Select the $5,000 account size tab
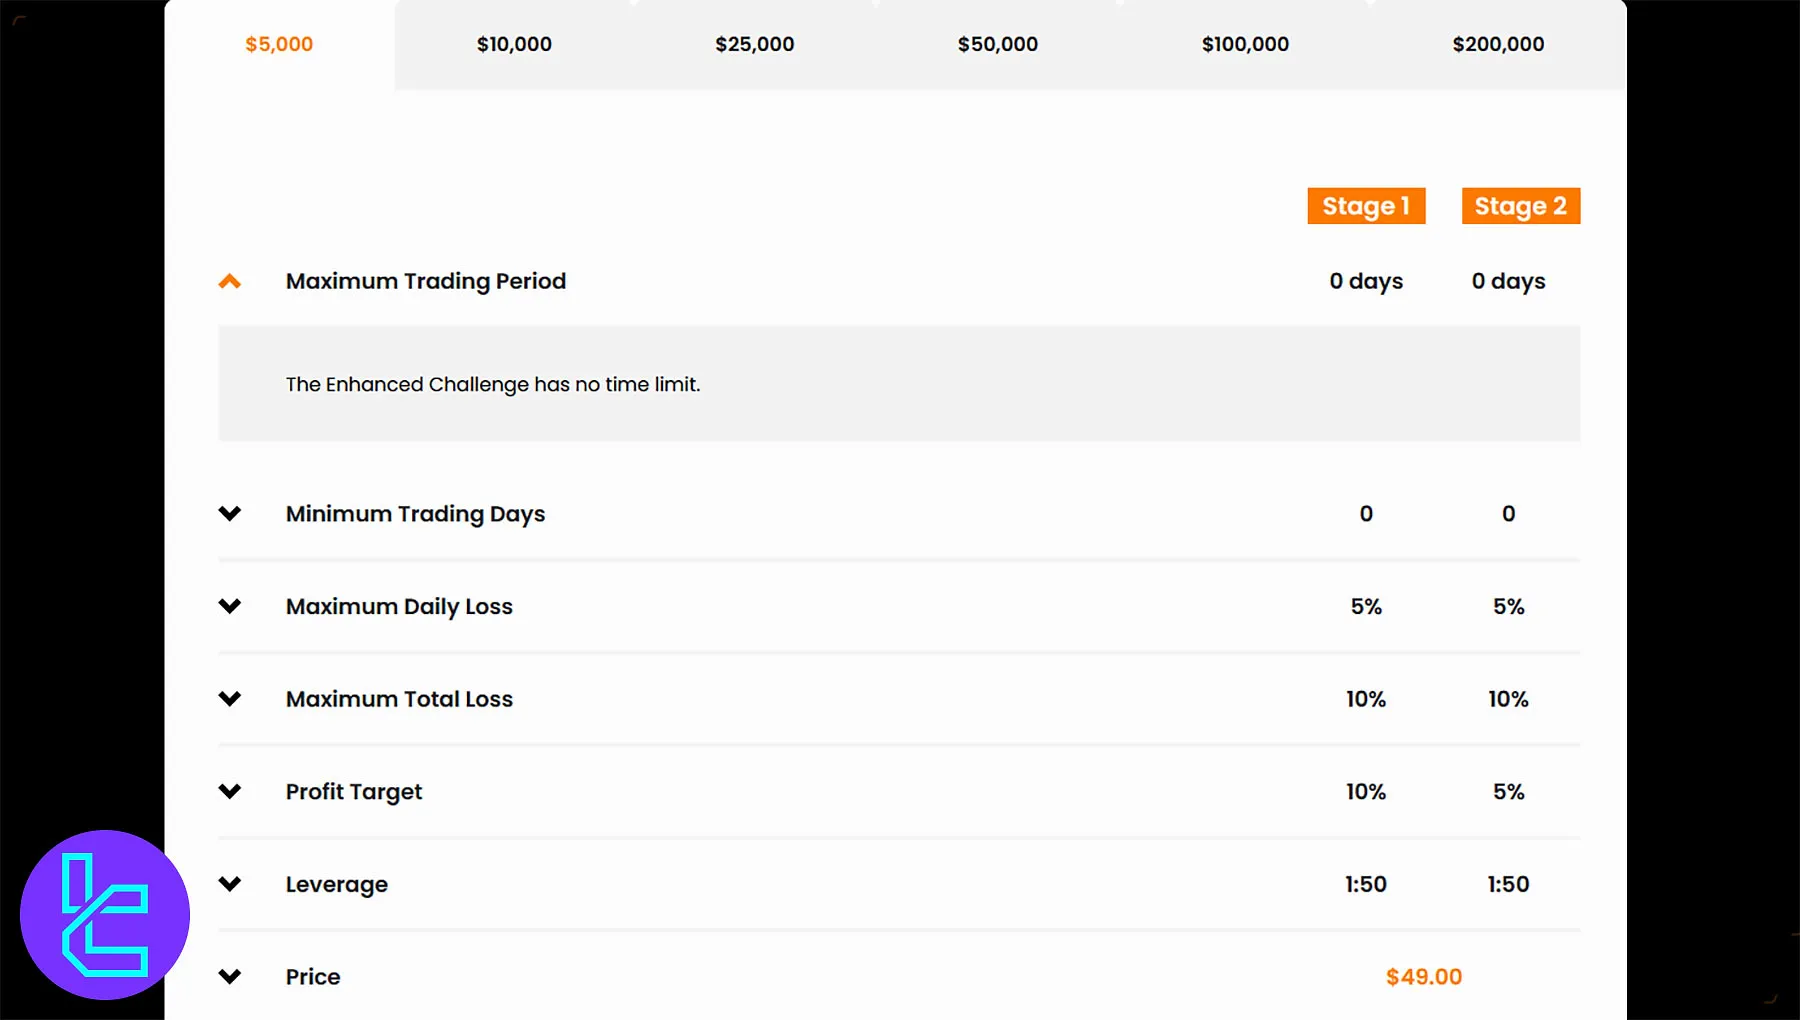Image resolution: width=1800 pixels, height=1020 pixels. [x=279, y=44]
